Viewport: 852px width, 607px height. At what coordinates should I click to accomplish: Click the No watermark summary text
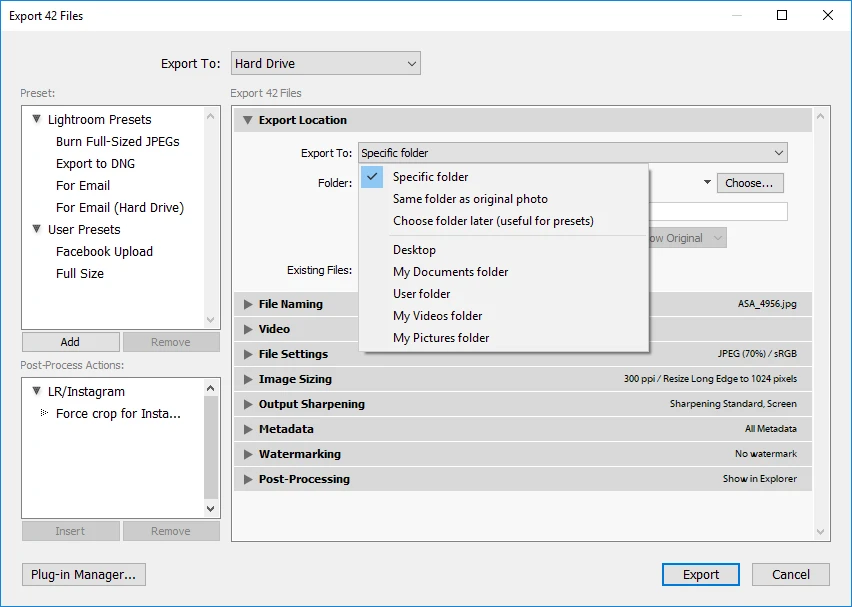tap(766, 454)
